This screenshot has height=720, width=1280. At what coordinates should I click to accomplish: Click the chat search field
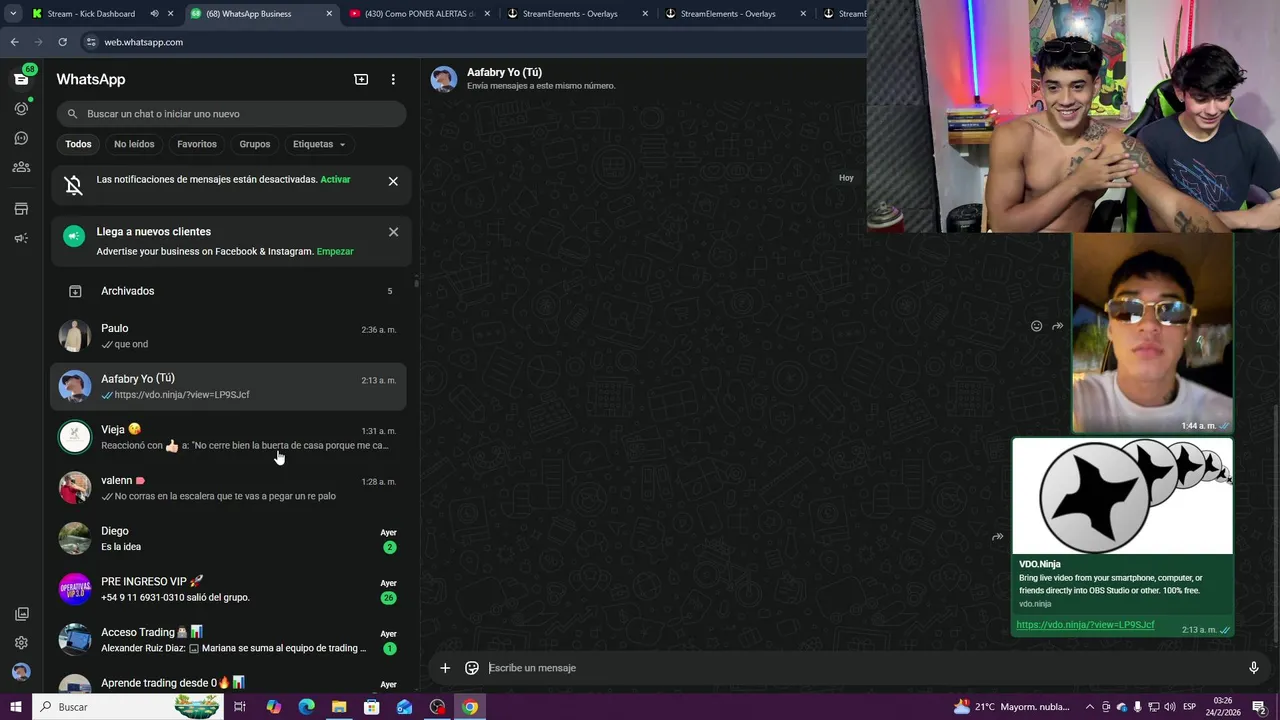tap(231, 114)
